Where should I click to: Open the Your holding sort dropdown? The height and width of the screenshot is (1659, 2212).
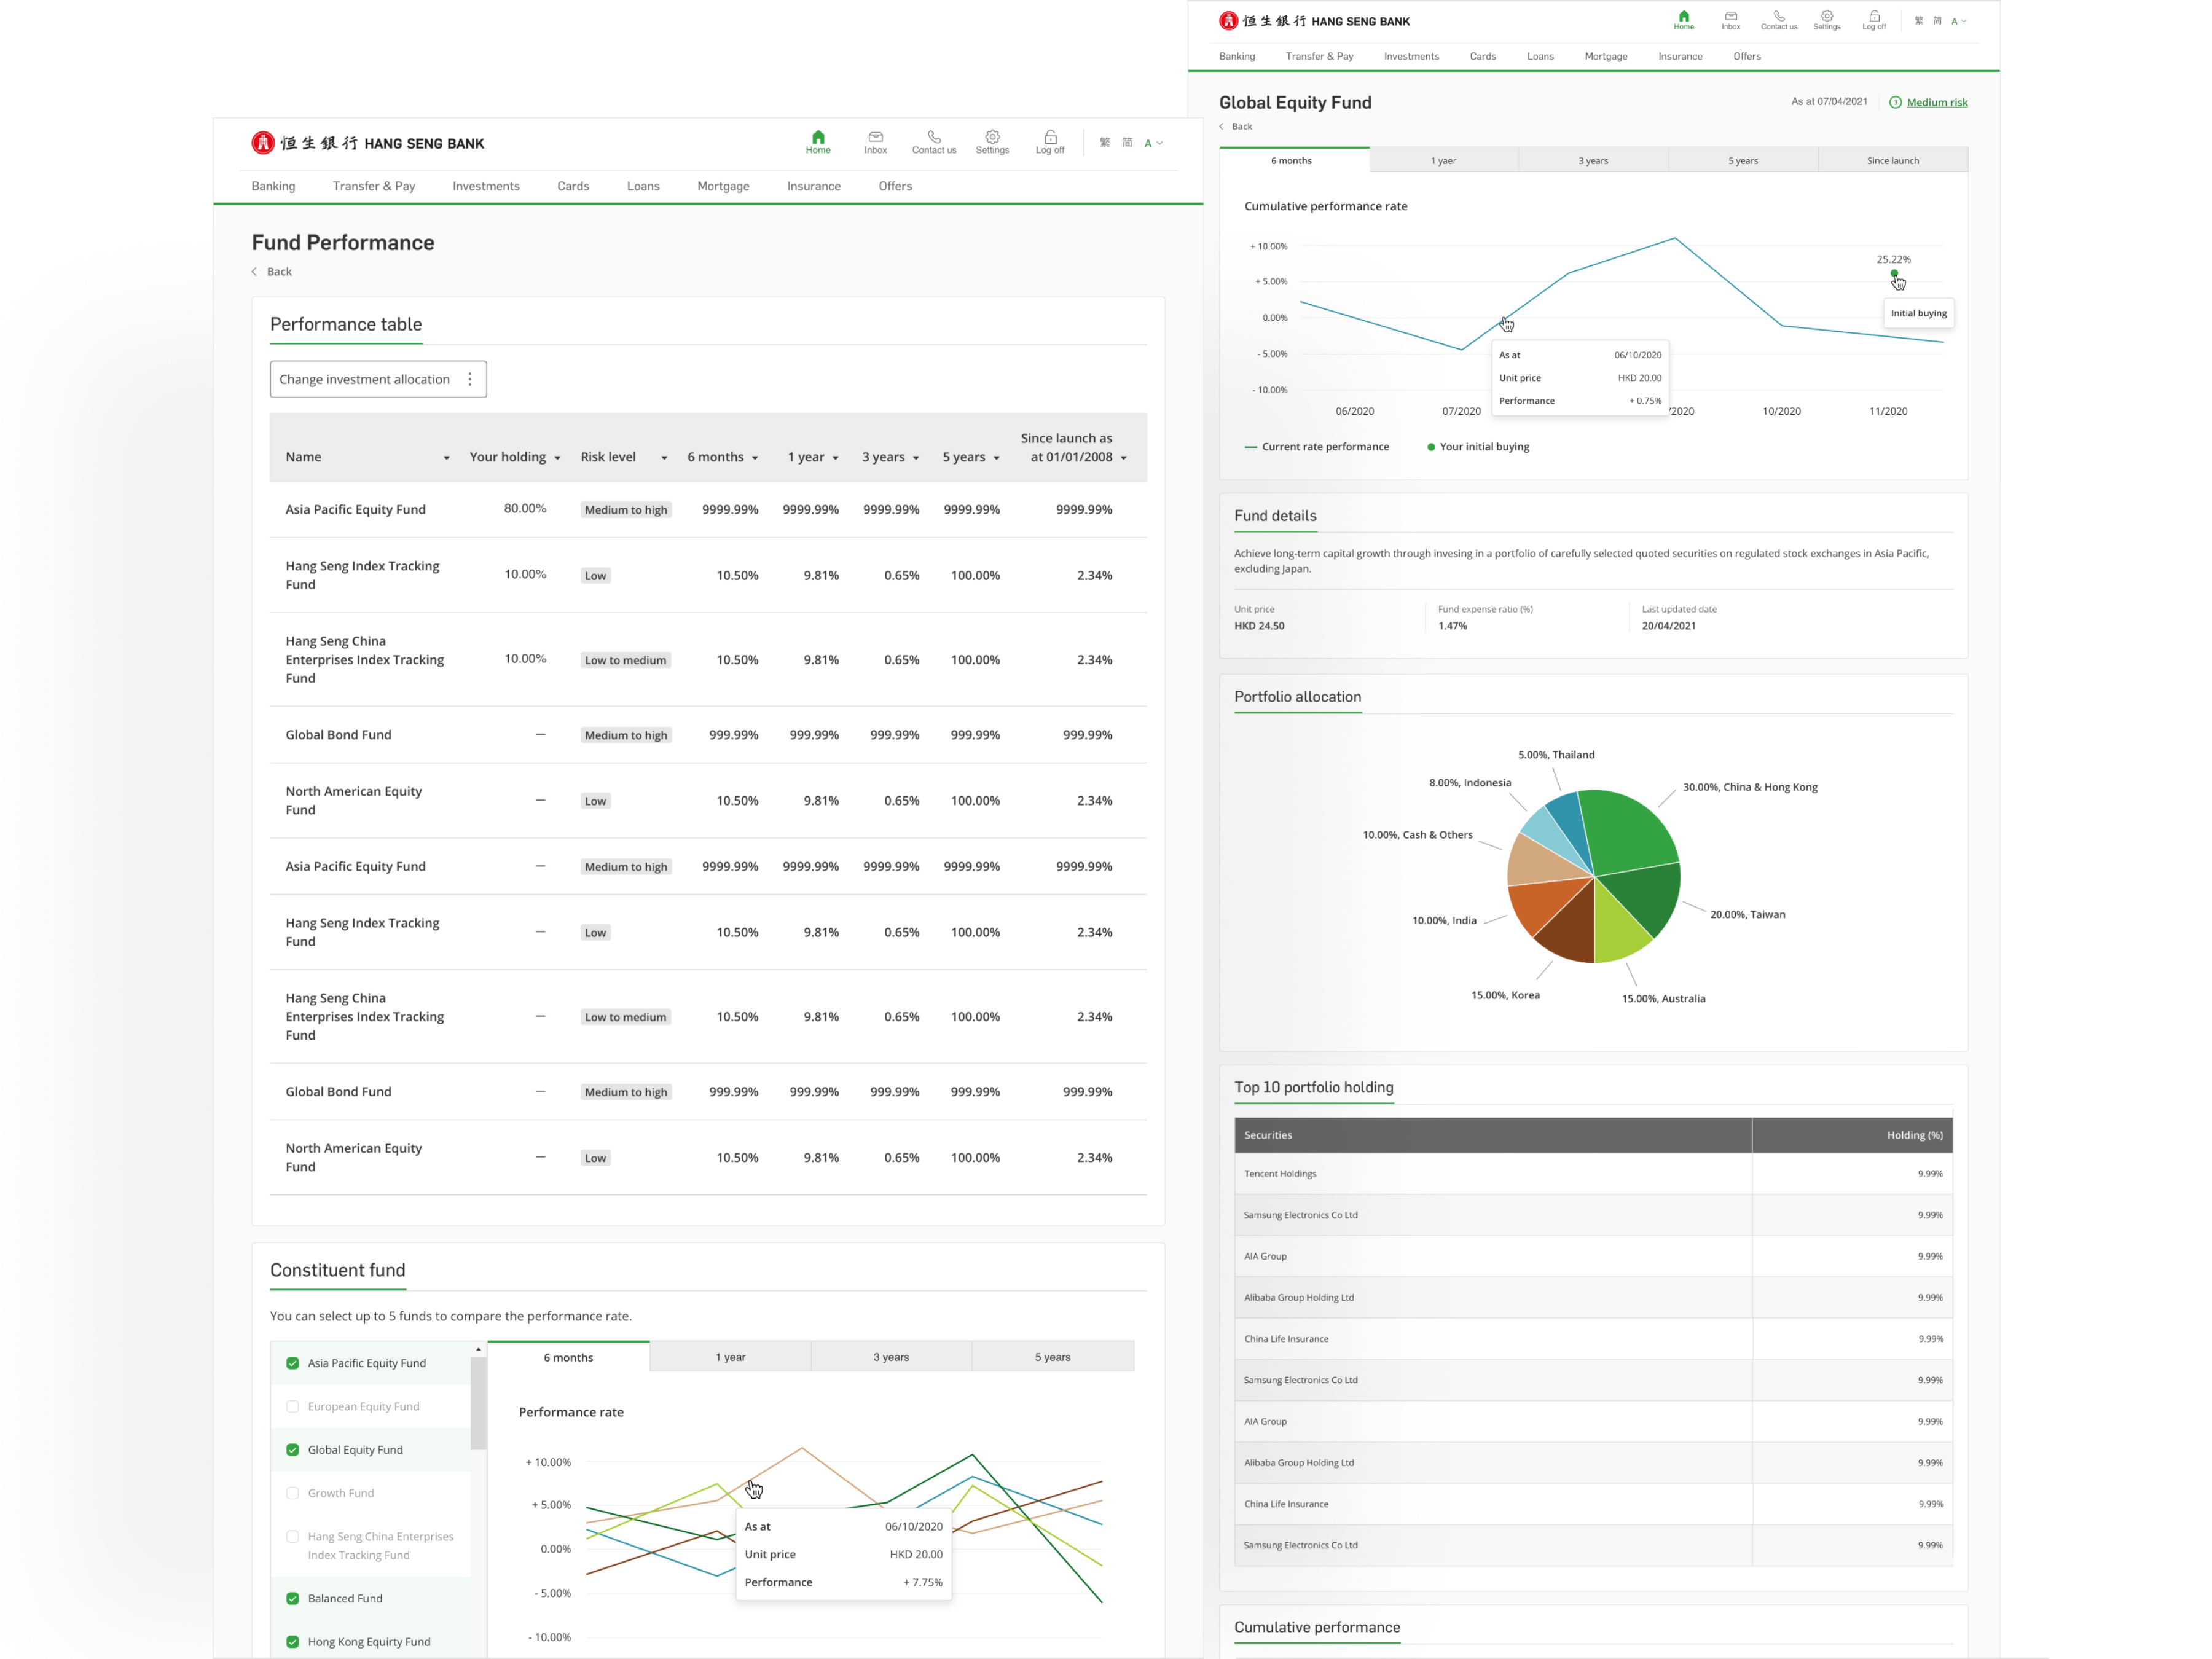coord(557,458)
